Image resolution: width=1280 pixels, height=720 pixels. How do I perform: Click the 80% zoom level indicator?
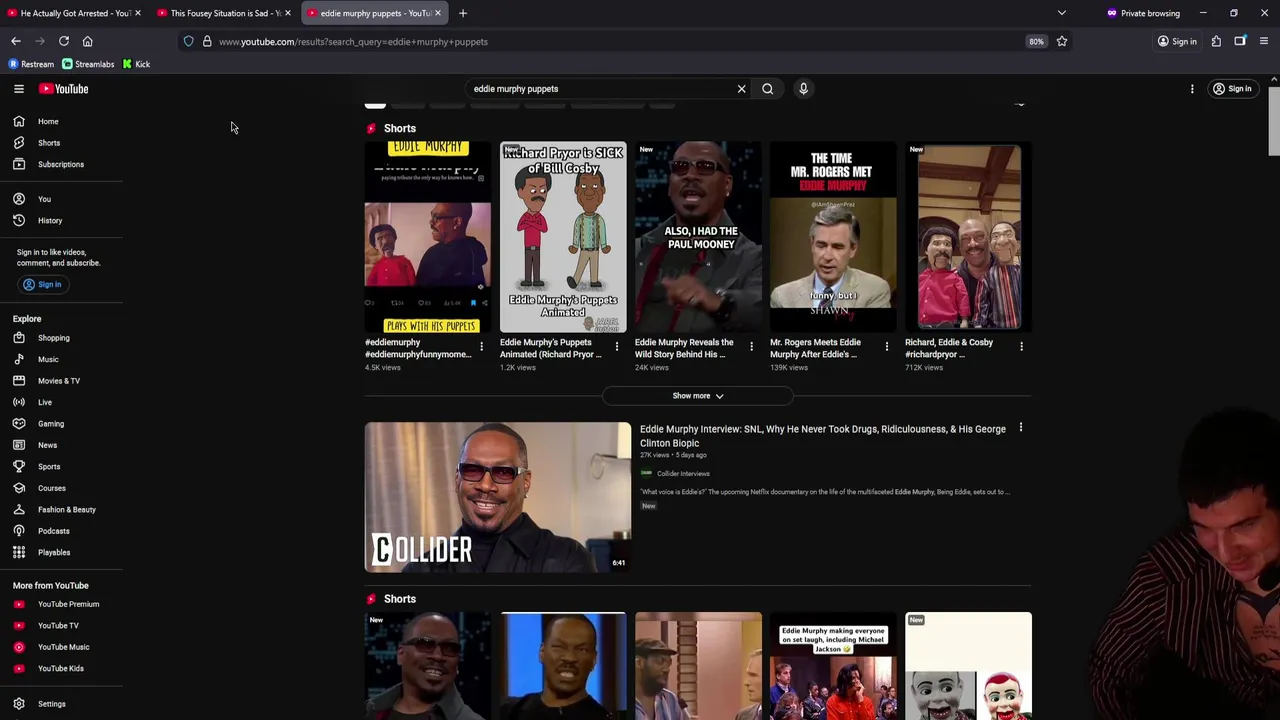coord(1036,41)
